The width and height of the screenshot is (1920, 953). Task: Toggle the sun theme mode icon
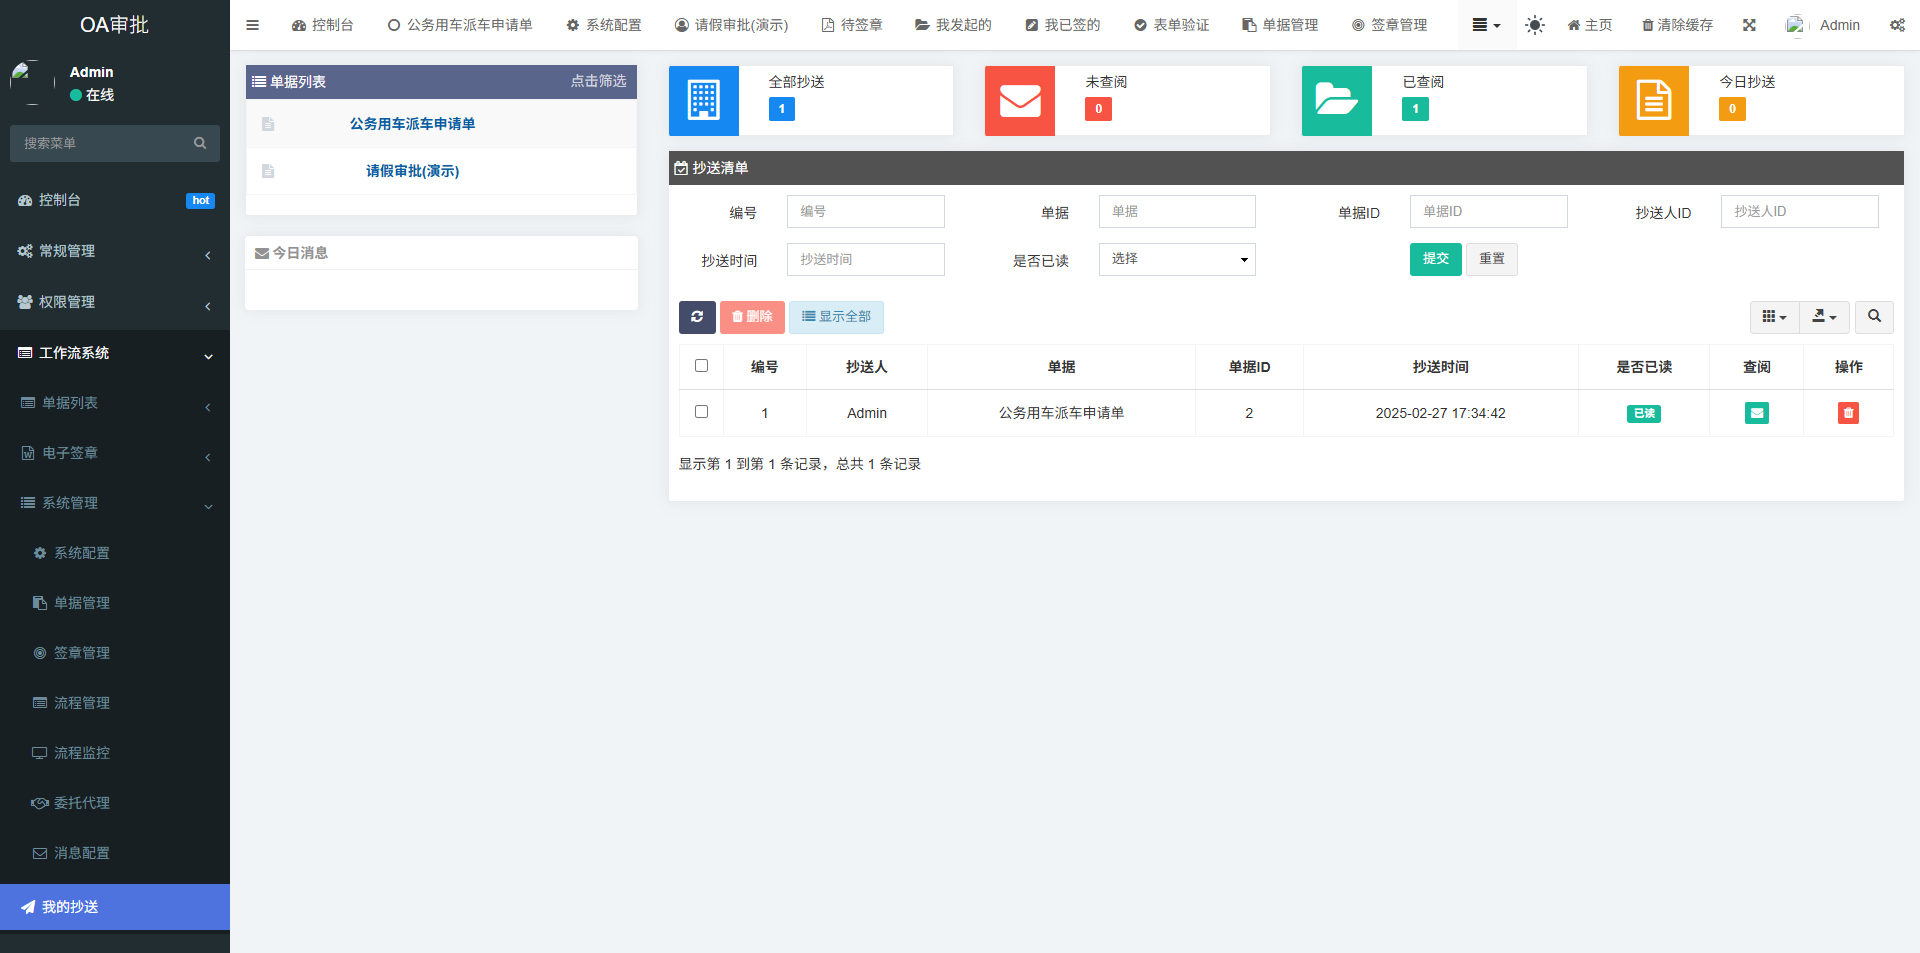(x=1535, y=25)
